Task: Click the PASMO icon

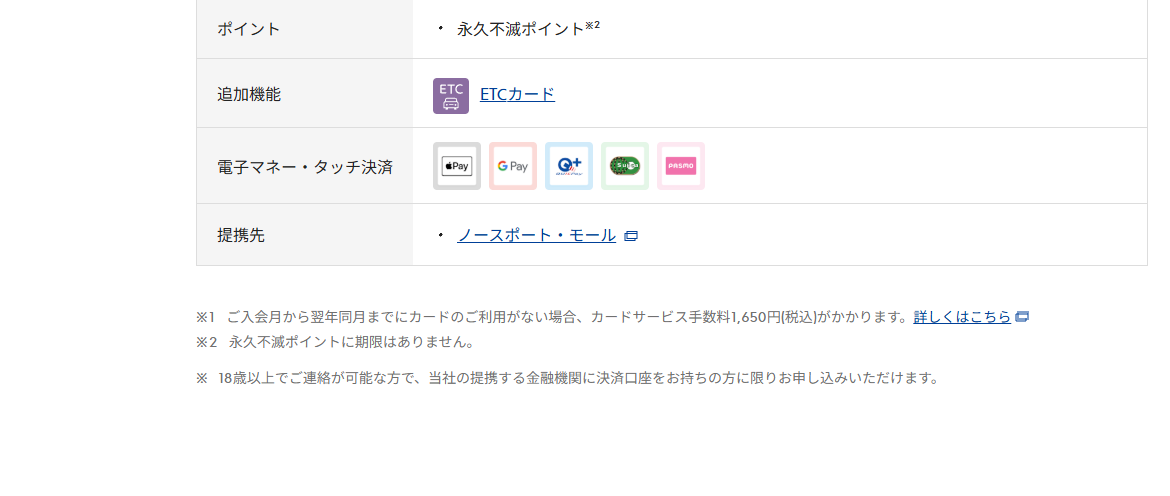Action: [x=681, y=166]
